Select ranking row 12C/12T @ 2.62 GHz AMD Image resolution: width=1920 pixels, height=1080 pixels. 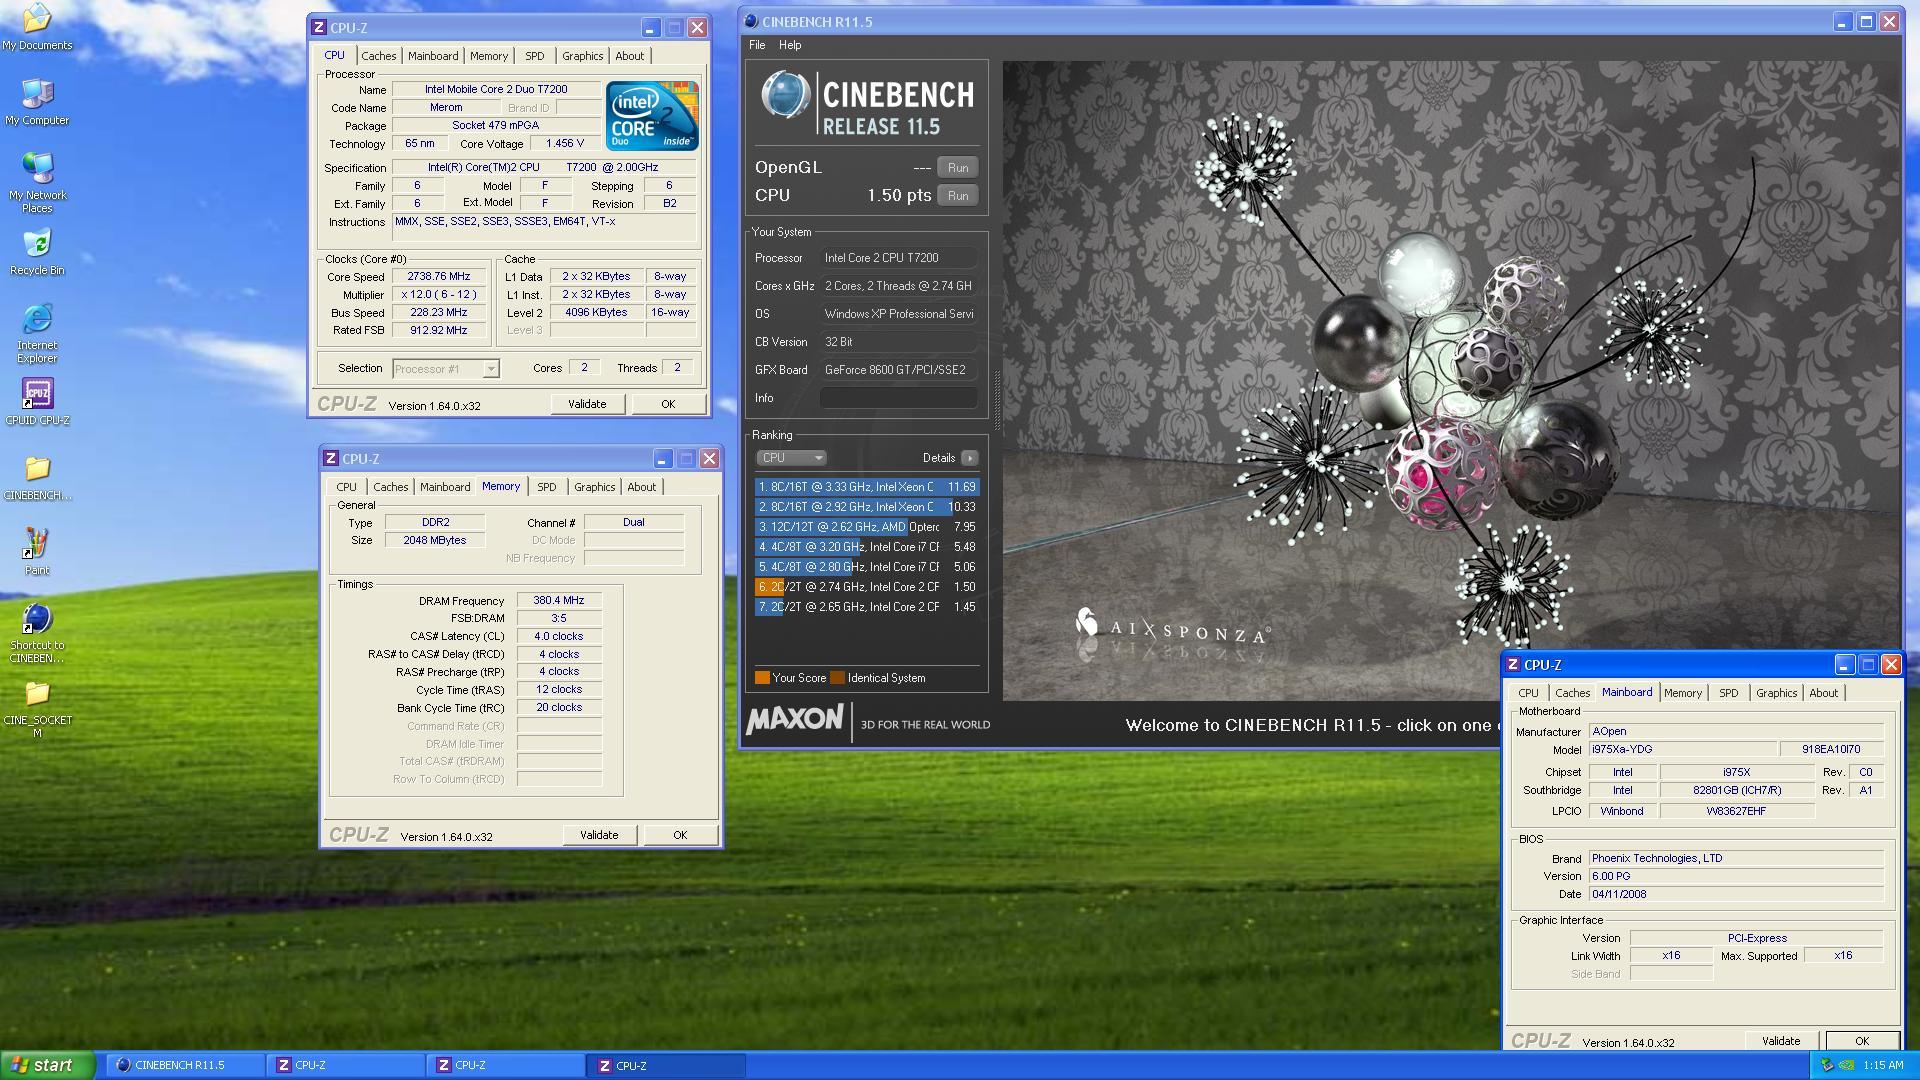click(867, 527)
